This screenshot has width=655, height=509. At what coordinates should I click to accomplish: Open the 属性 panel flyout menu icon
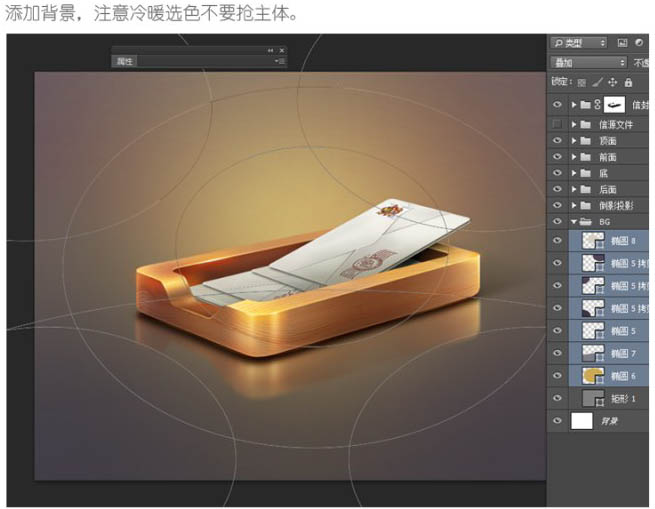[279, 61]
